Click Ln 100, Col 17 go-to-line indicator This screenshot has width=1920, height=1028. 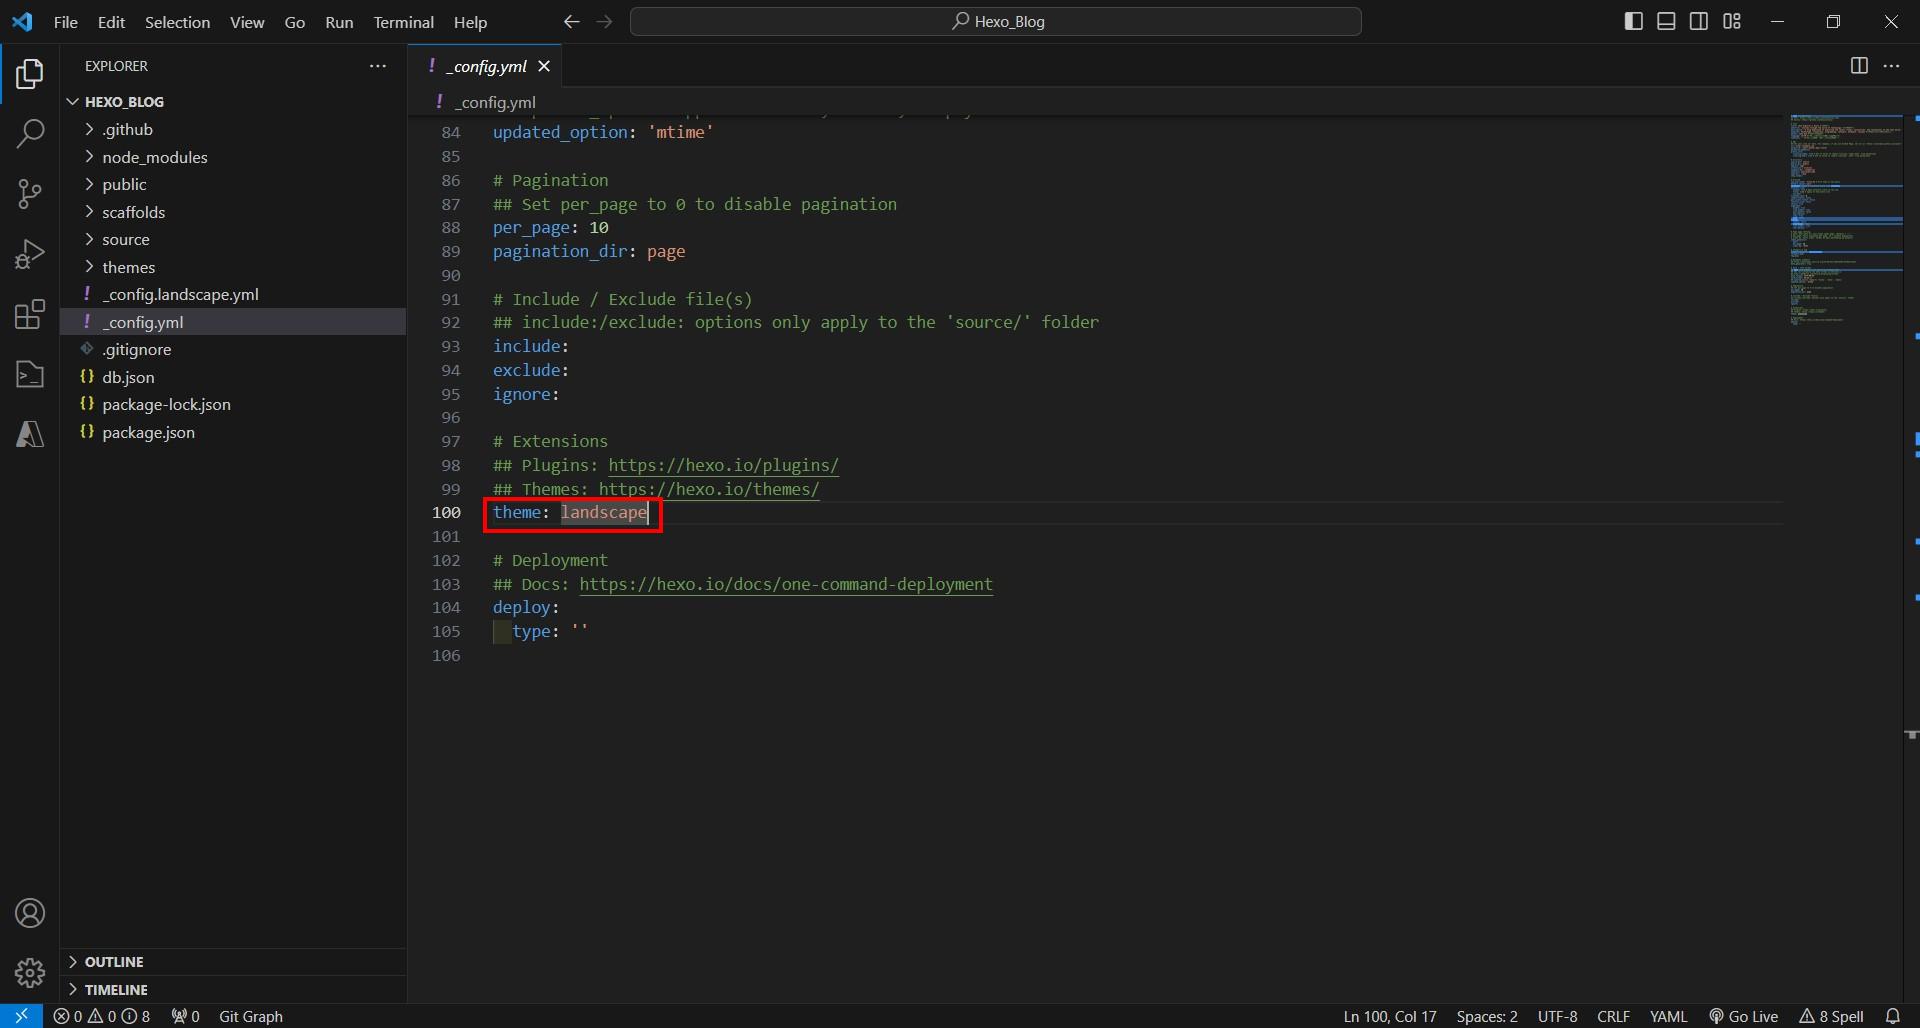1390,1016
